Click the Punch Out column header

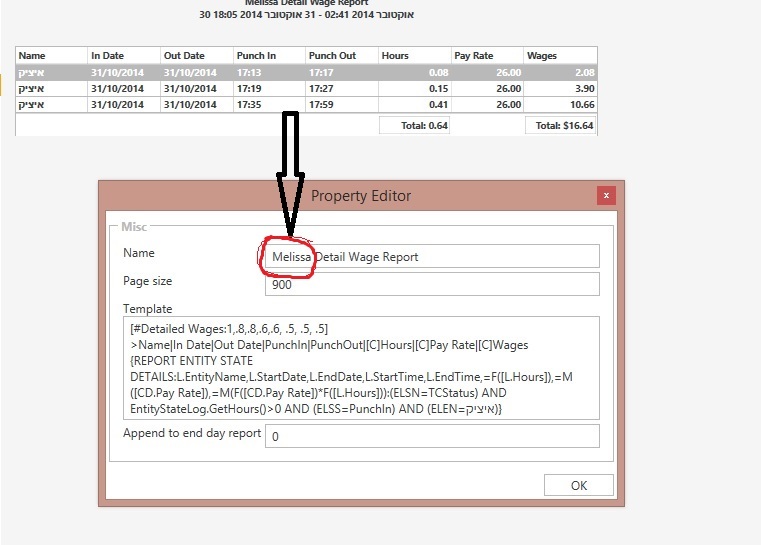pyautogui.click(x=342, y=55)
